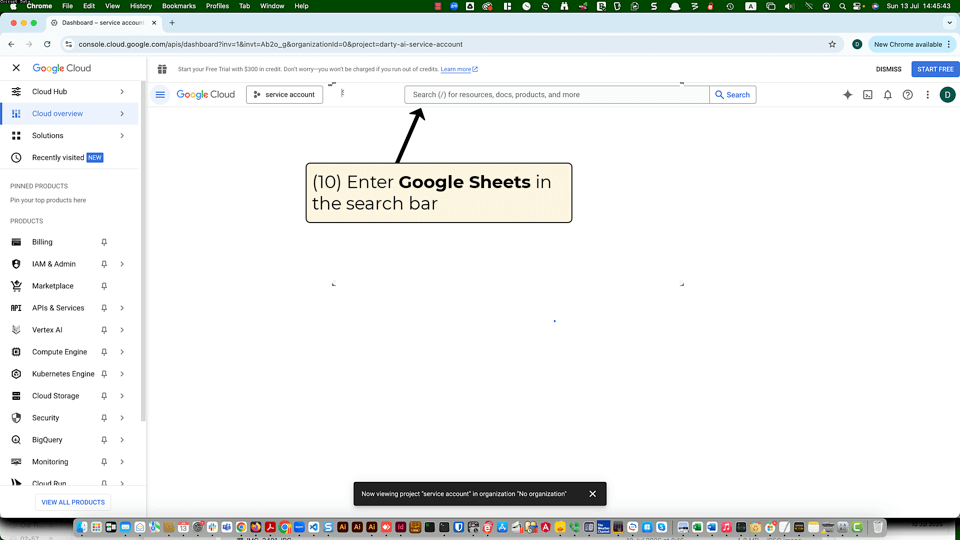Click the BigQuery icon
This screenshot has height=540, width=960.
[17, 440]
